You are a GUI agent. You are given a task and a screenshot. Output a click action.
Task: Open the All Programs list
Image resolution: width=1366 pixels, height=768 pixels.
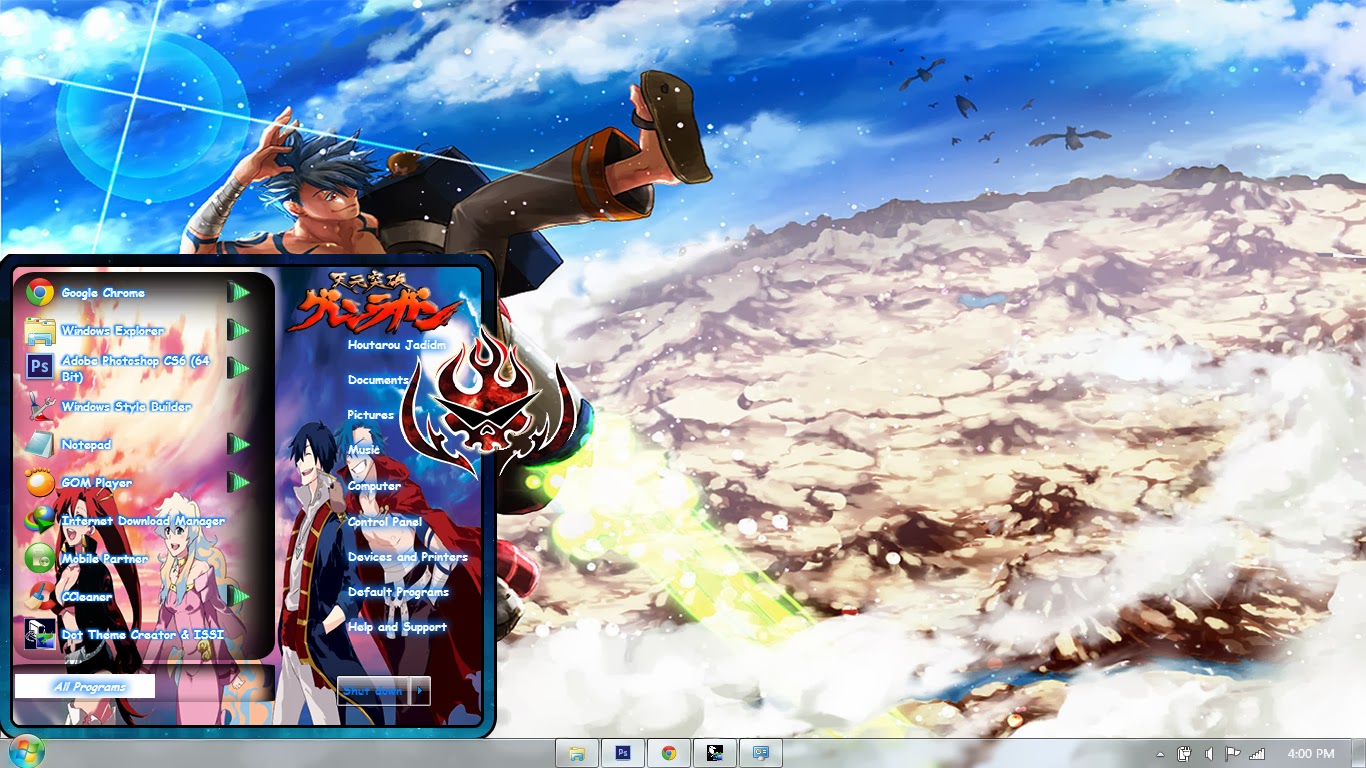pyautogui.click(x=85, y=686)
